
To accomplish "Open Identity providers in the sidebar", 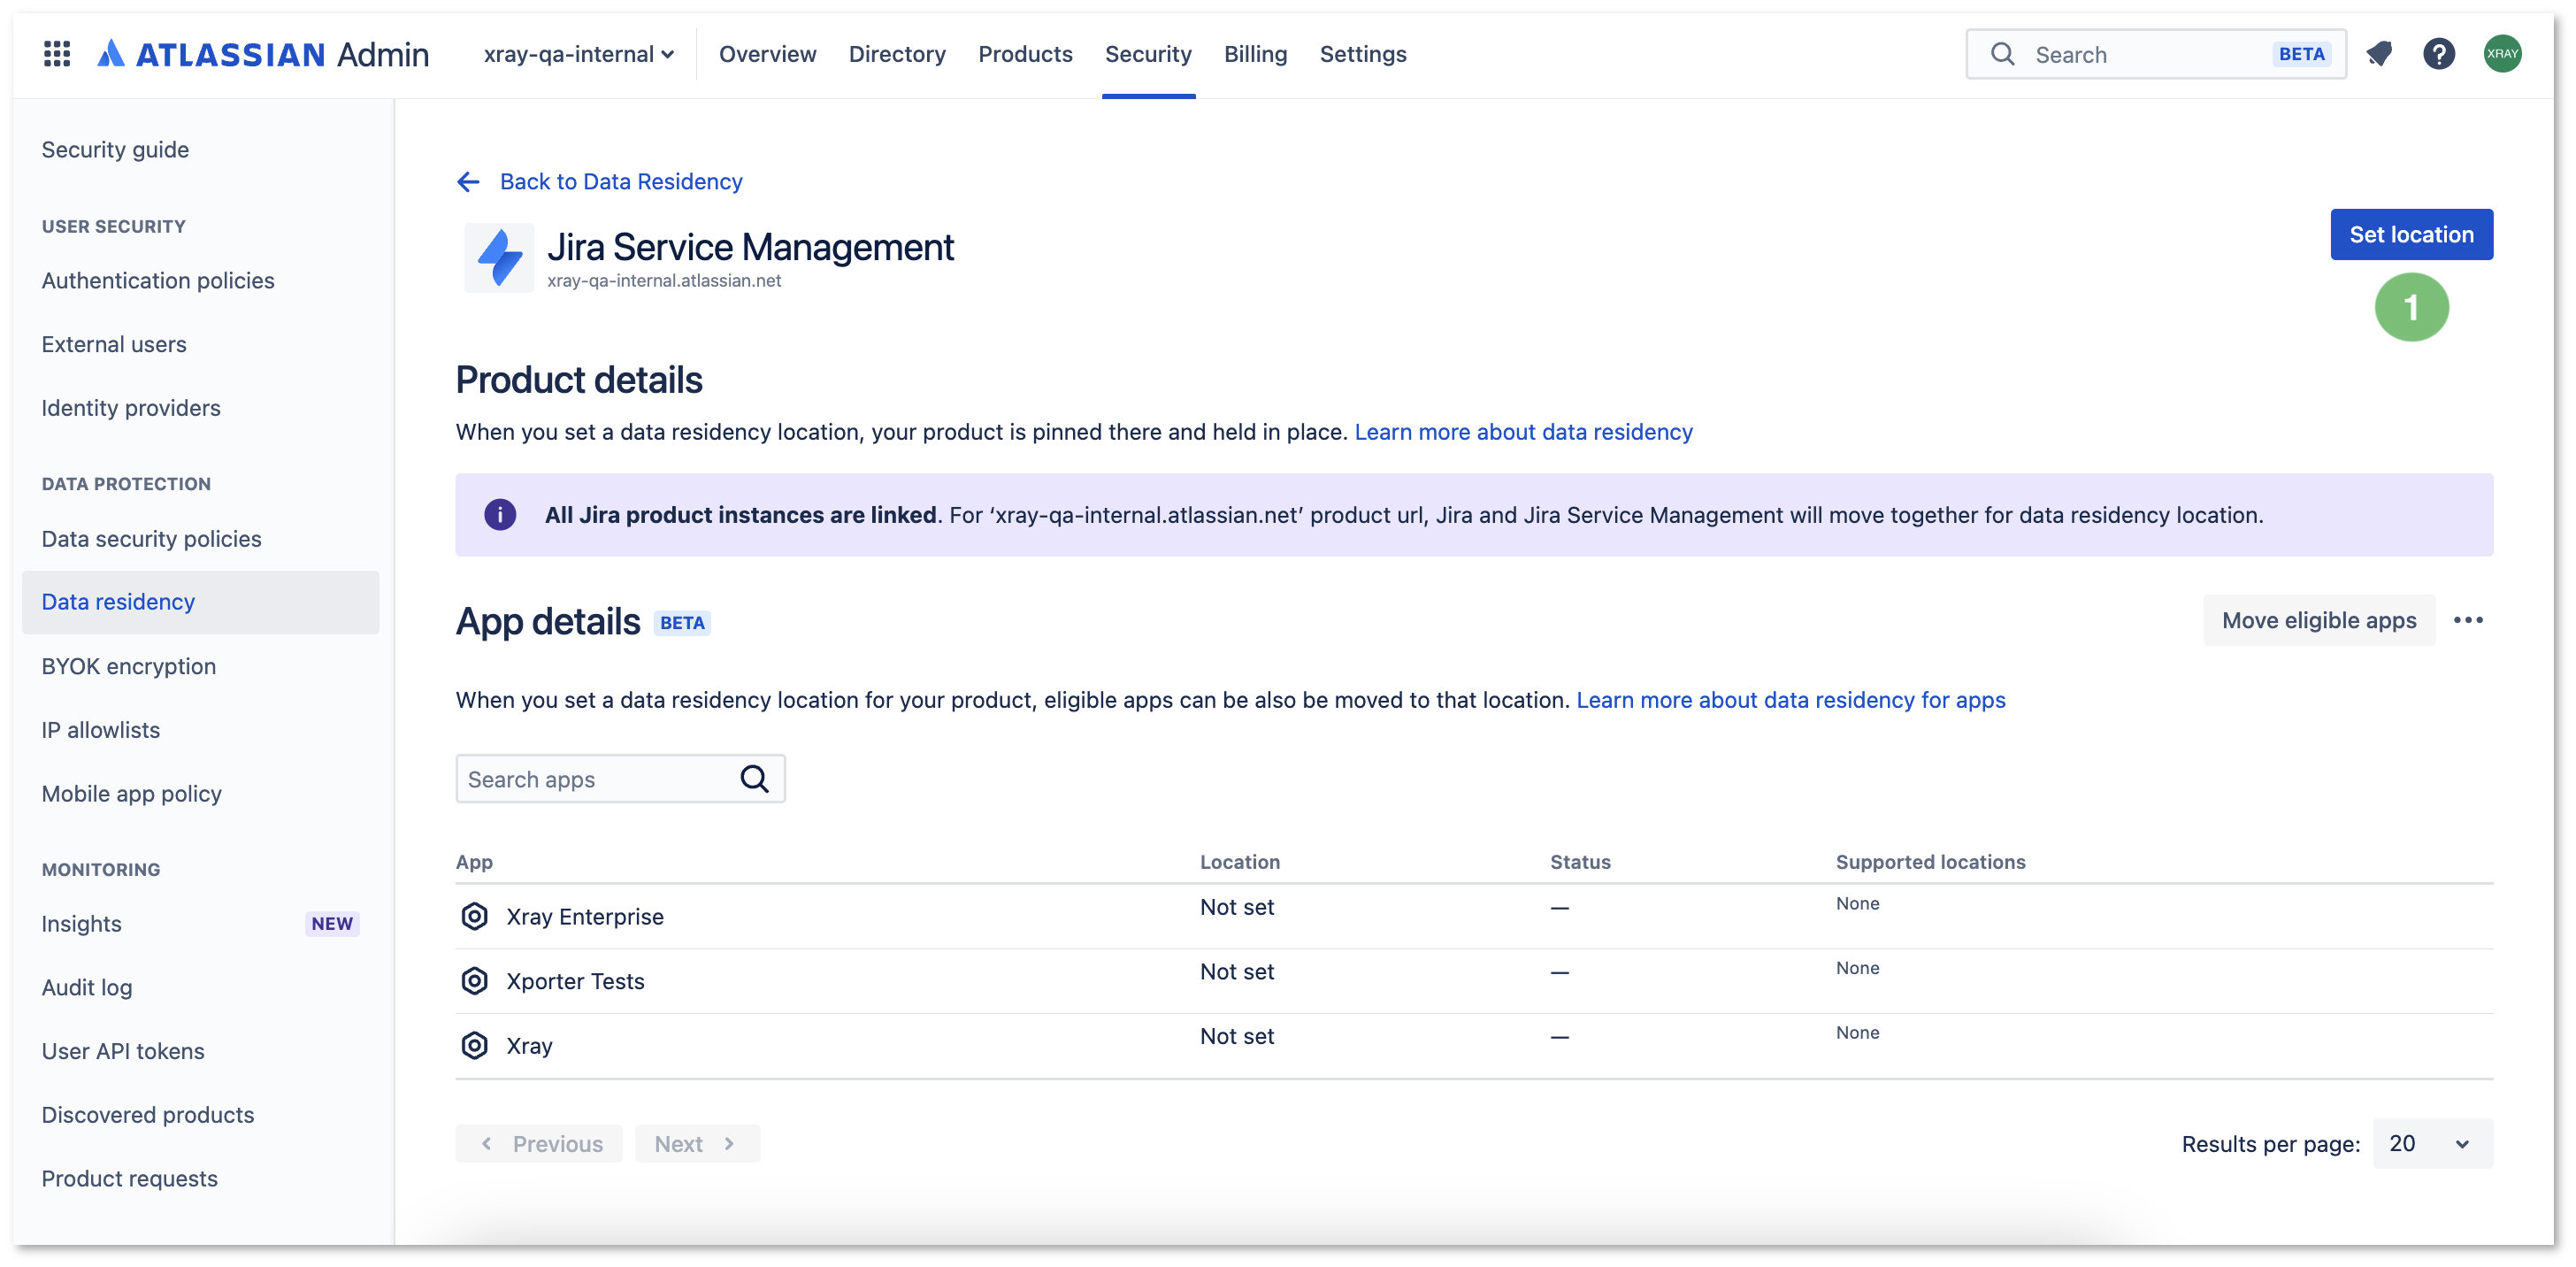I will [x=131, y=408].
